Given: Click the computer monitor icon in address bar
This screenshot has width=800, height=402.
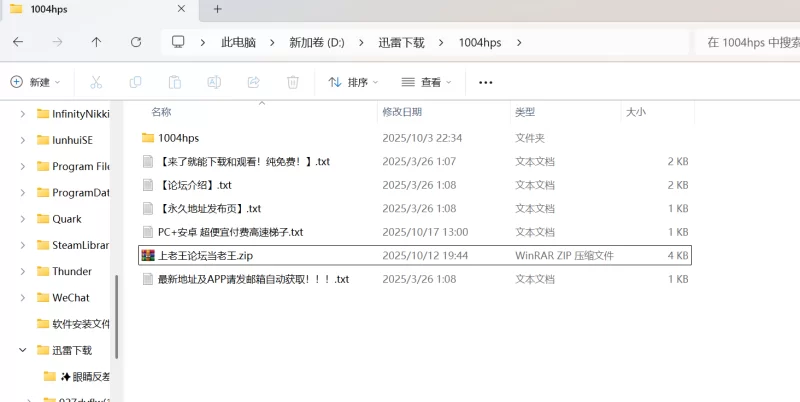Looking at the screenshot, I should coord(178,42).
